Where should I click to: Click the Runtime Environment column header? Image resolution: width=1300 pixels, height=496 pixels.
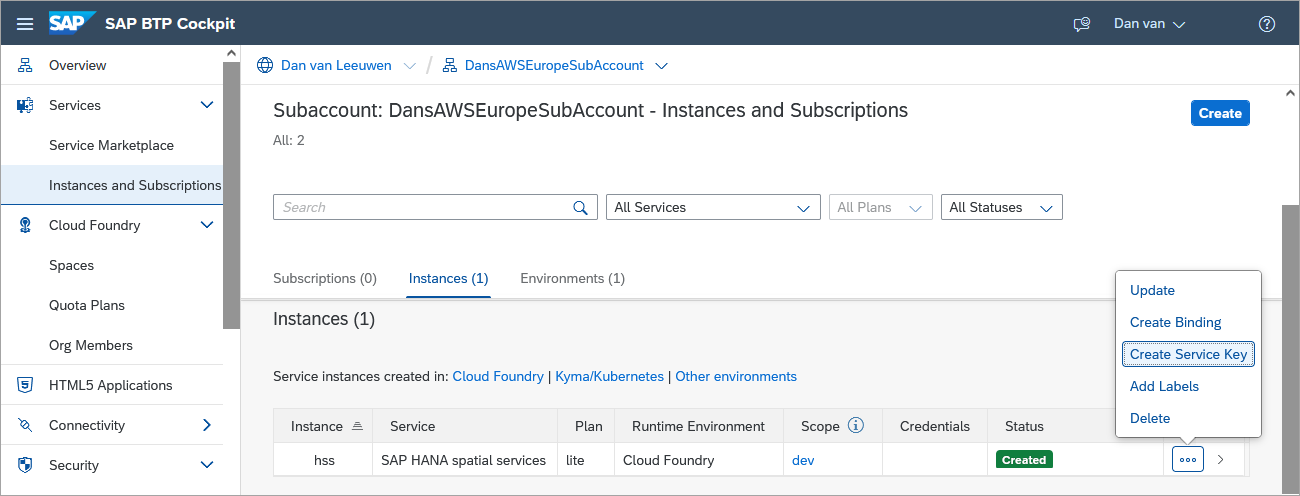coord(698,426)
